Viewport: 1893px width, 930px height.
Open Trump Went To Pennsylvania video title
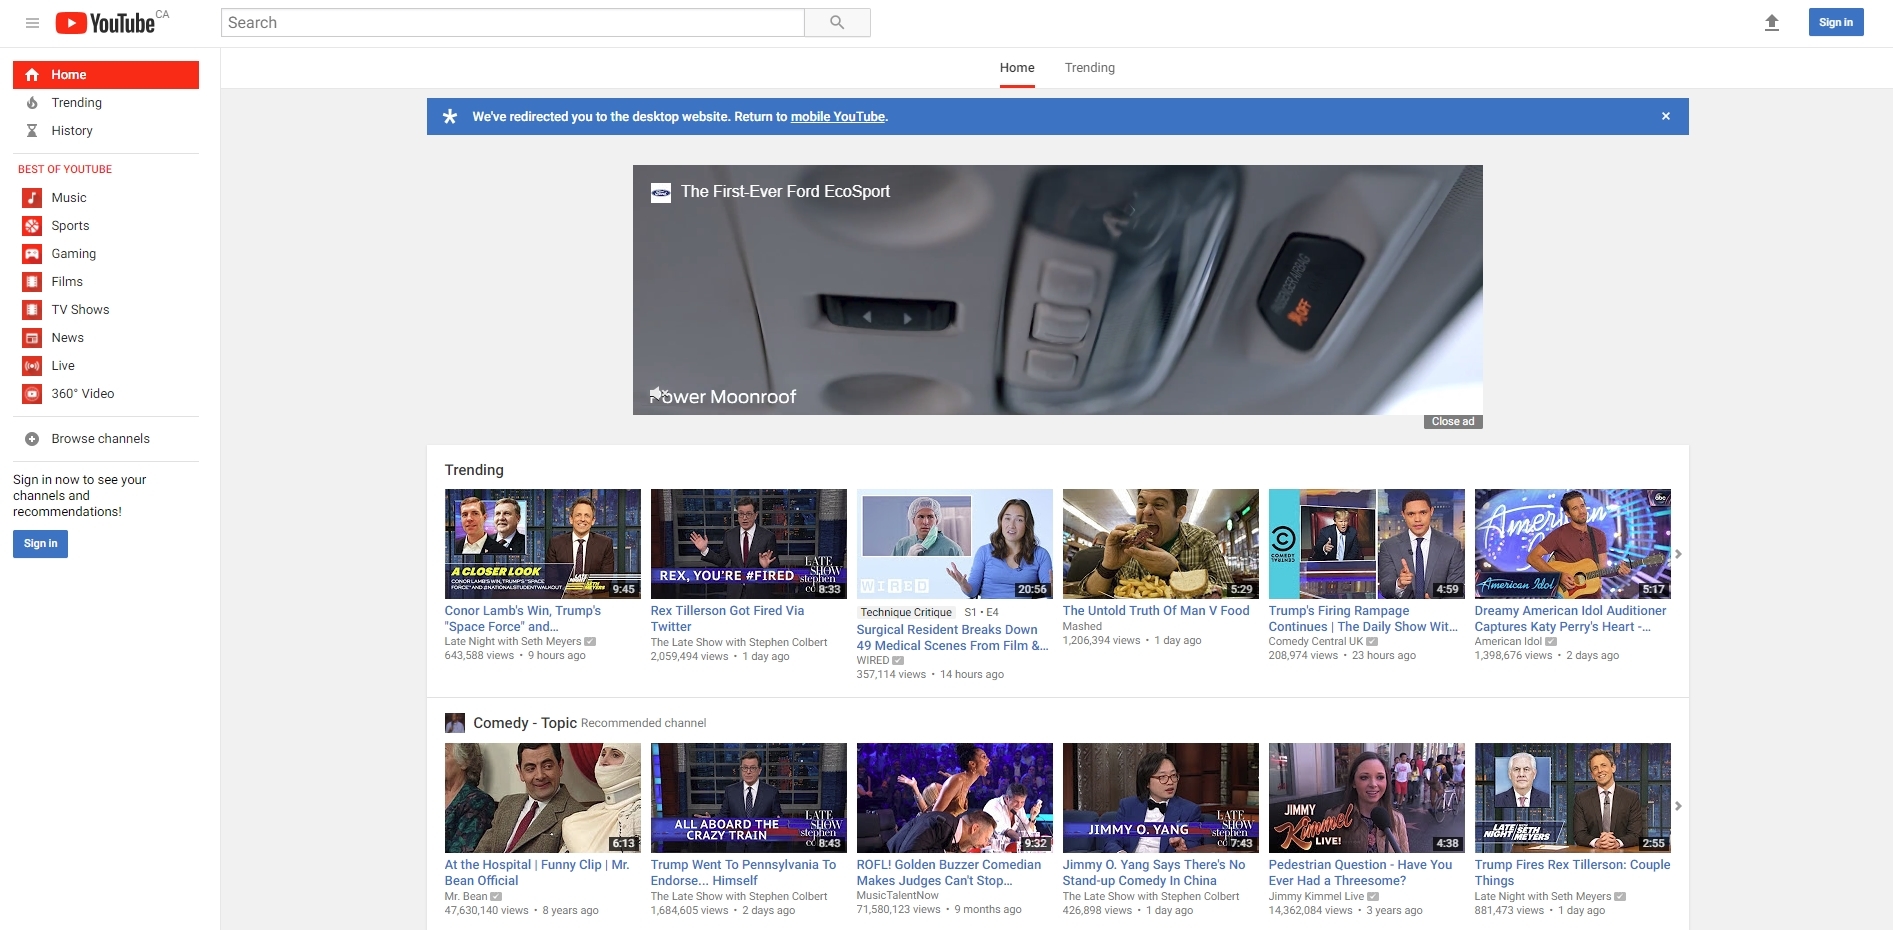tap(743, 873)
